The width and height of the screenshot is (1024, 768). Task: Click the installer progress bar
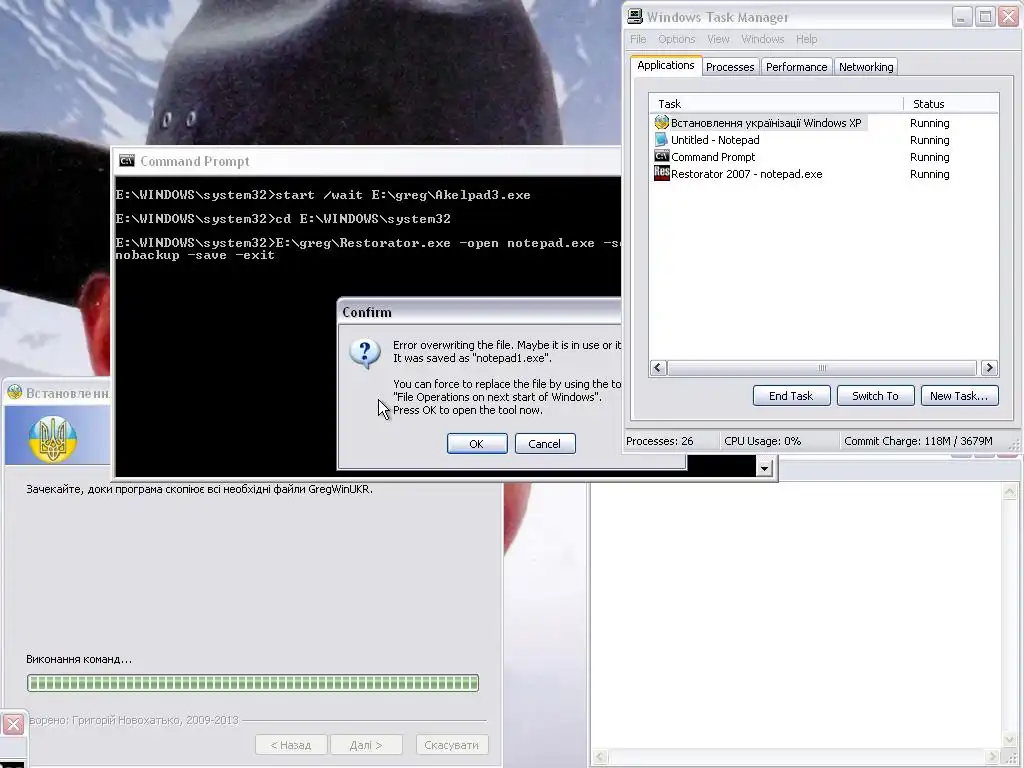coord(253,683)
